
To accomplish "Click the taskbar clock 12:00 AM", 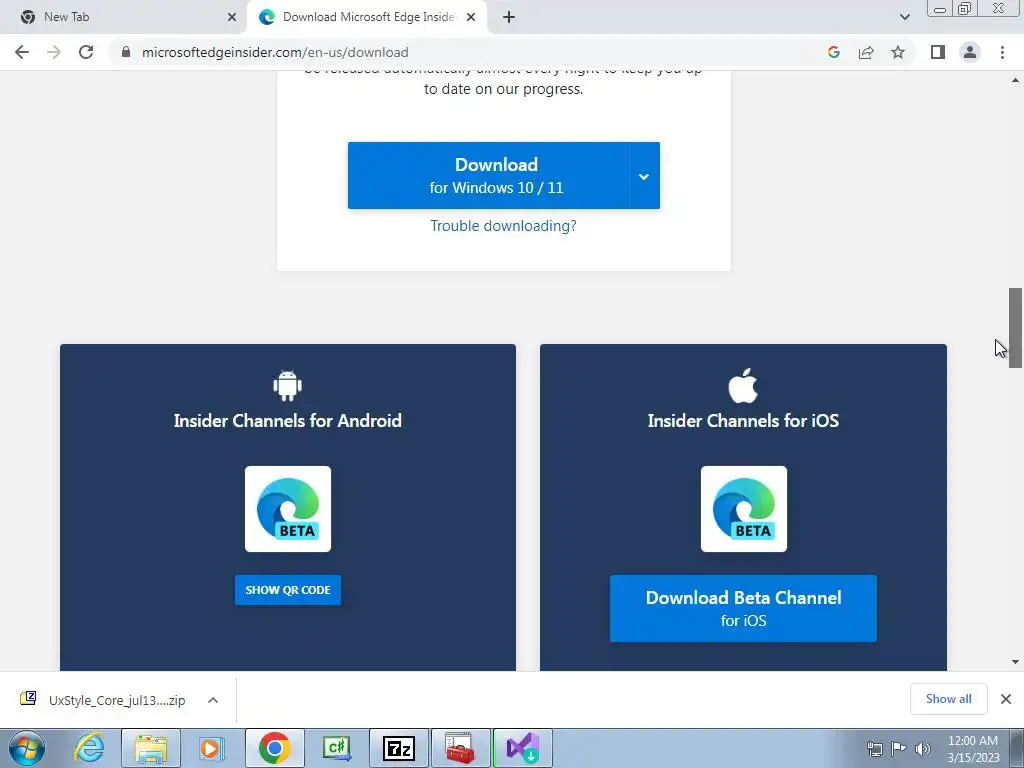I will click(x=973, y=741).
